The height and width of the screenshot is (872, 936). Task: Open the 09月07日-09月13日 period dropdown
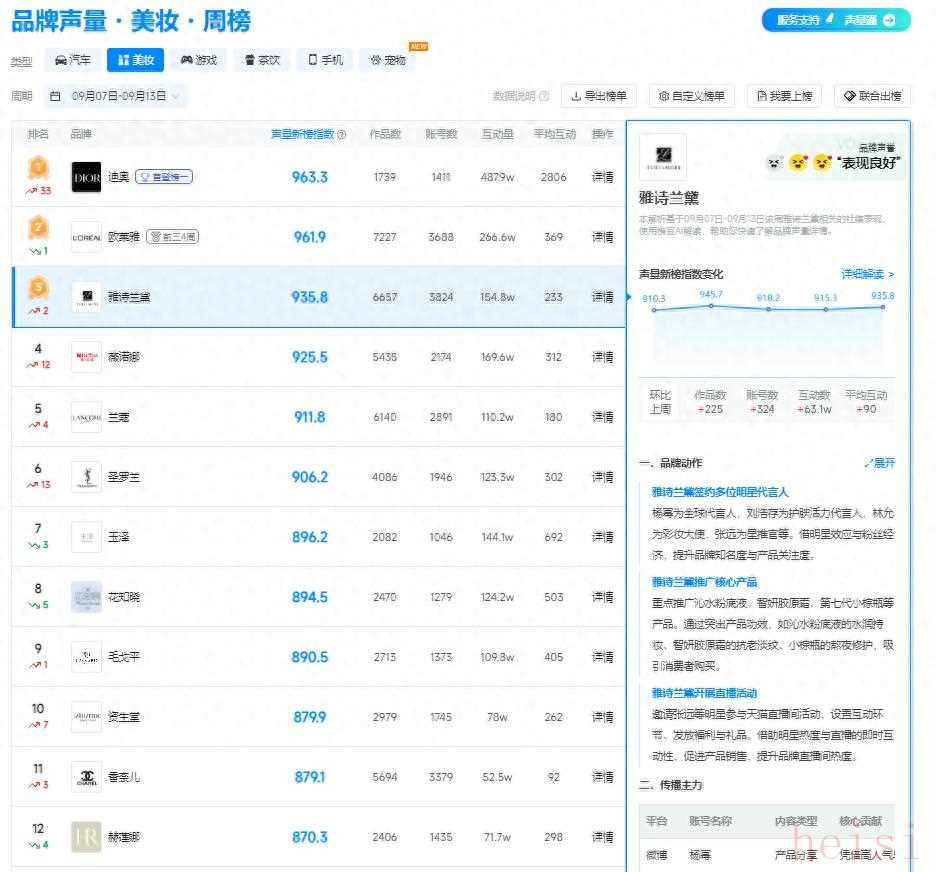pyautogui.click(x=115, y=96)
